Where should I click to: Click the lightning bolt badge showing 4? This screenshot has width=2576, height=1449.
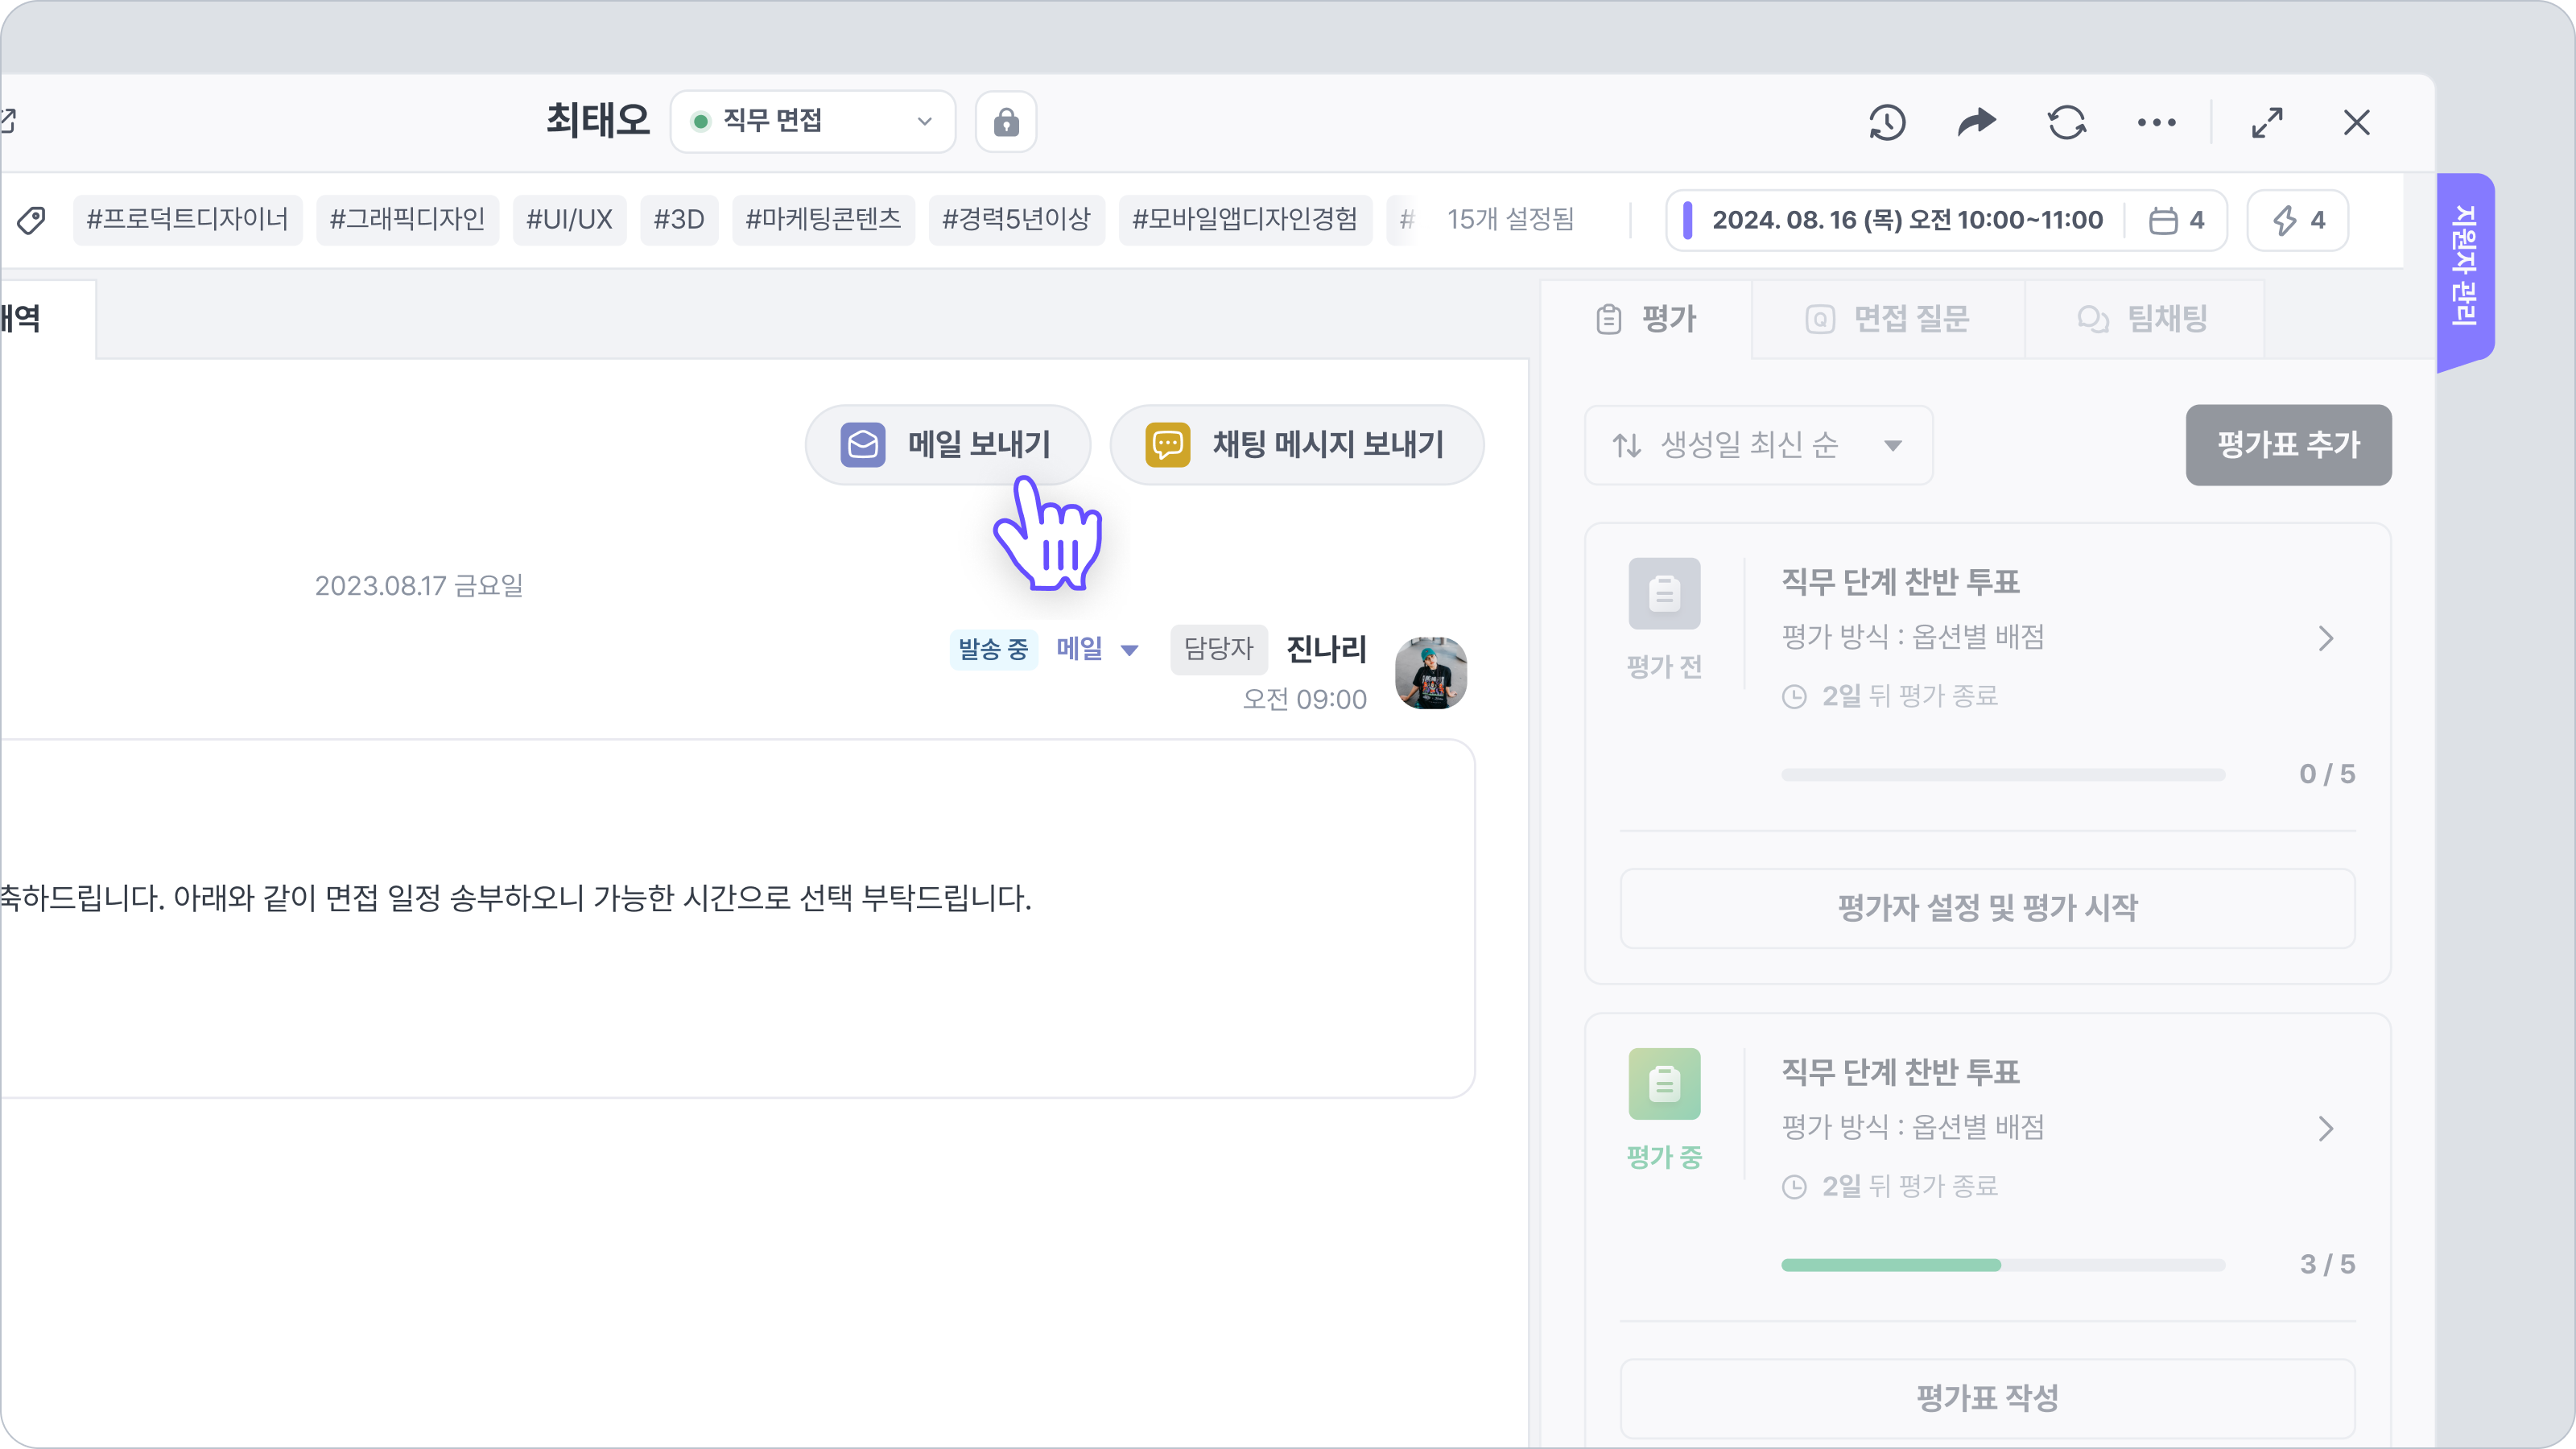click(x=2298, y=220)
